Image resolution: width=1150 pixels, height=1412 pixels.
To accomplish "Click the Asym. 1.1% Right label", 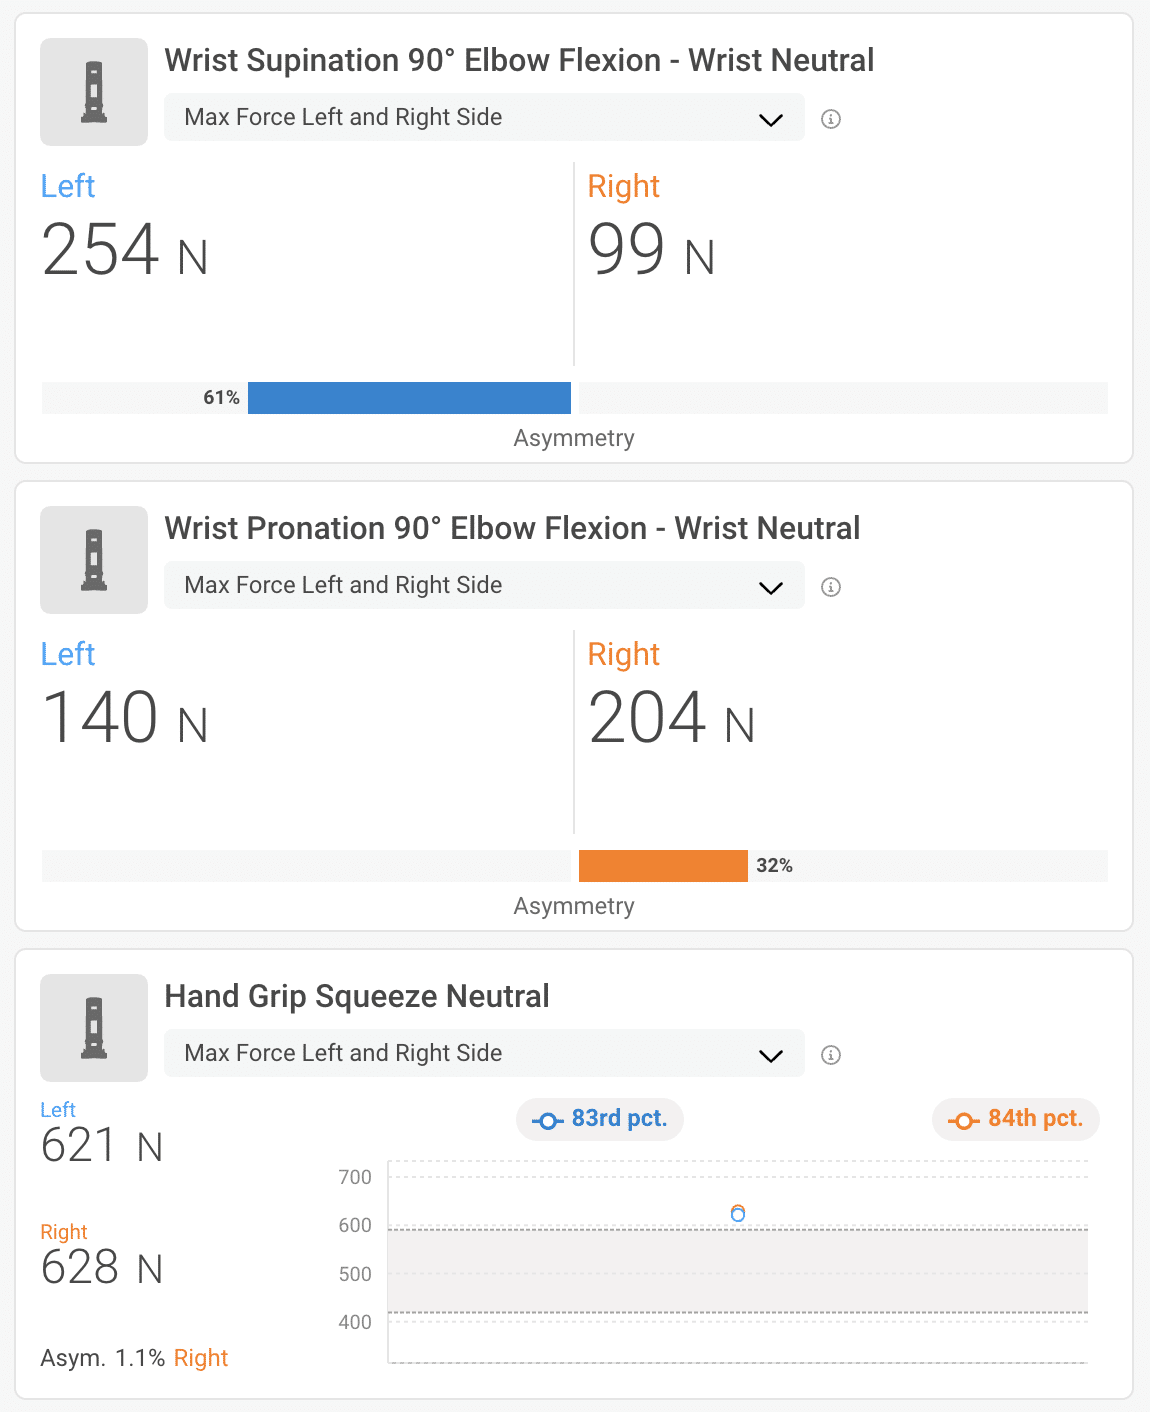I will click(x=134, y=1358).
